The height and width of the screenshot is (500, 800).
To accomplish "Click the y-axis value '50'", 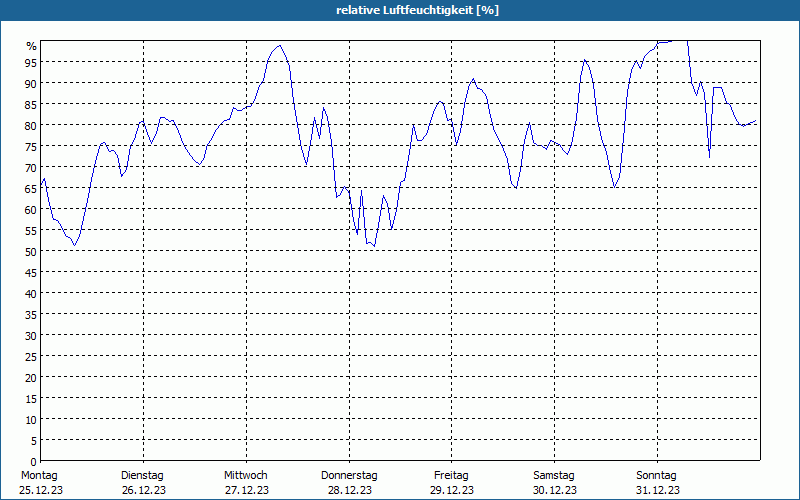I will 32,252.
